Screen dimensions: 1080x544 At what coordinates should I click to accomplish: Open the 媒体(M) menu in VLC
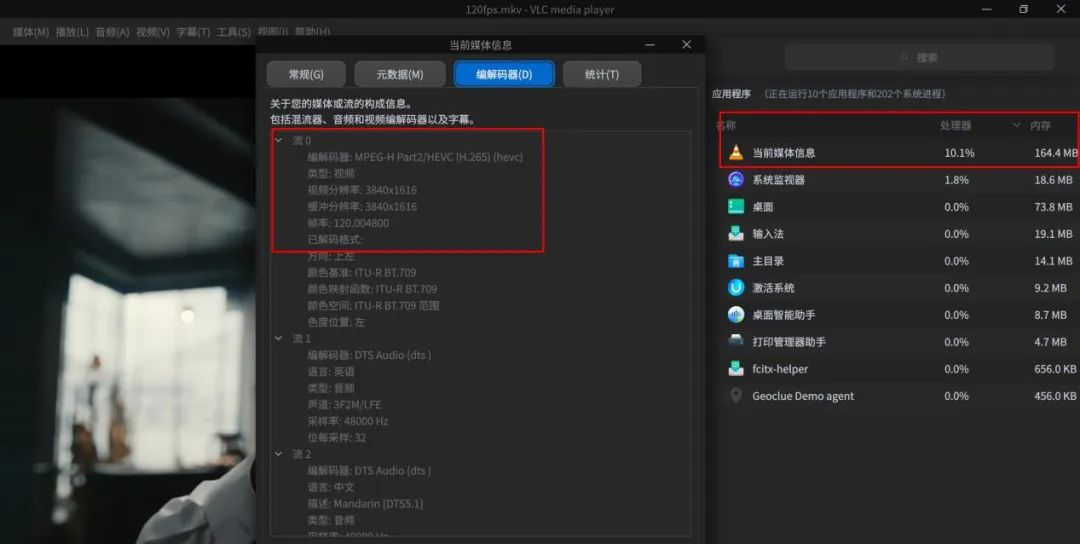pyautogui.click(x=31, y=32)
